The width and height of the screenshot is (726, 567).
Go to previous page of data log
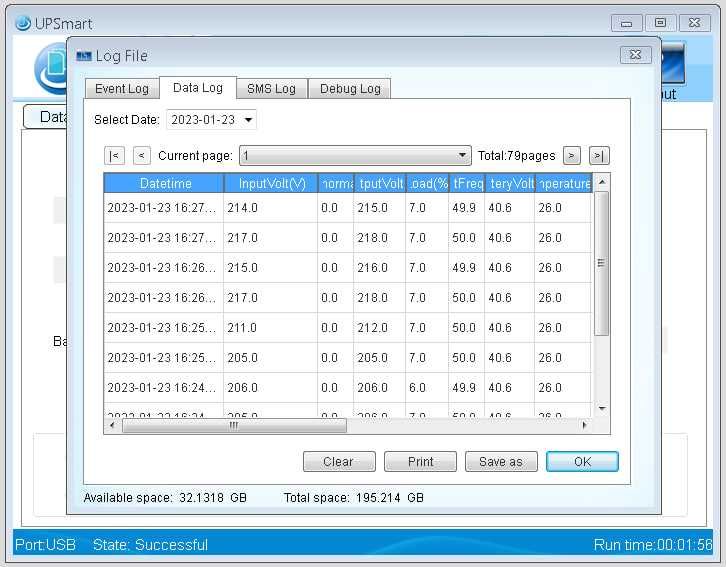tap(142, 156)
